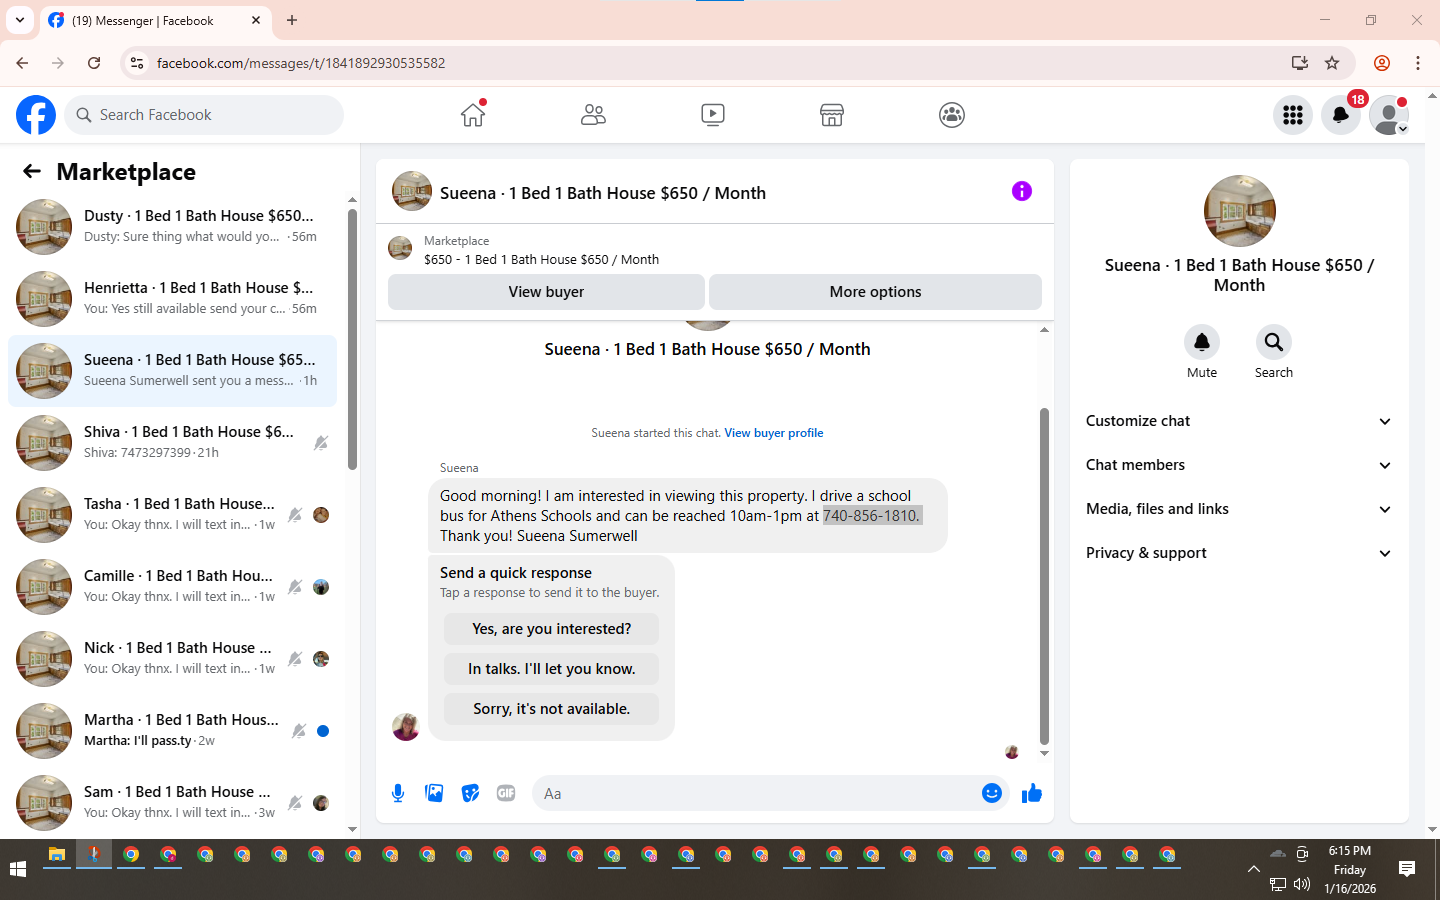Image resolution: width=1440 pixels, height=900 pixels.
Task: Click the View buyer button
Action: 546,292
